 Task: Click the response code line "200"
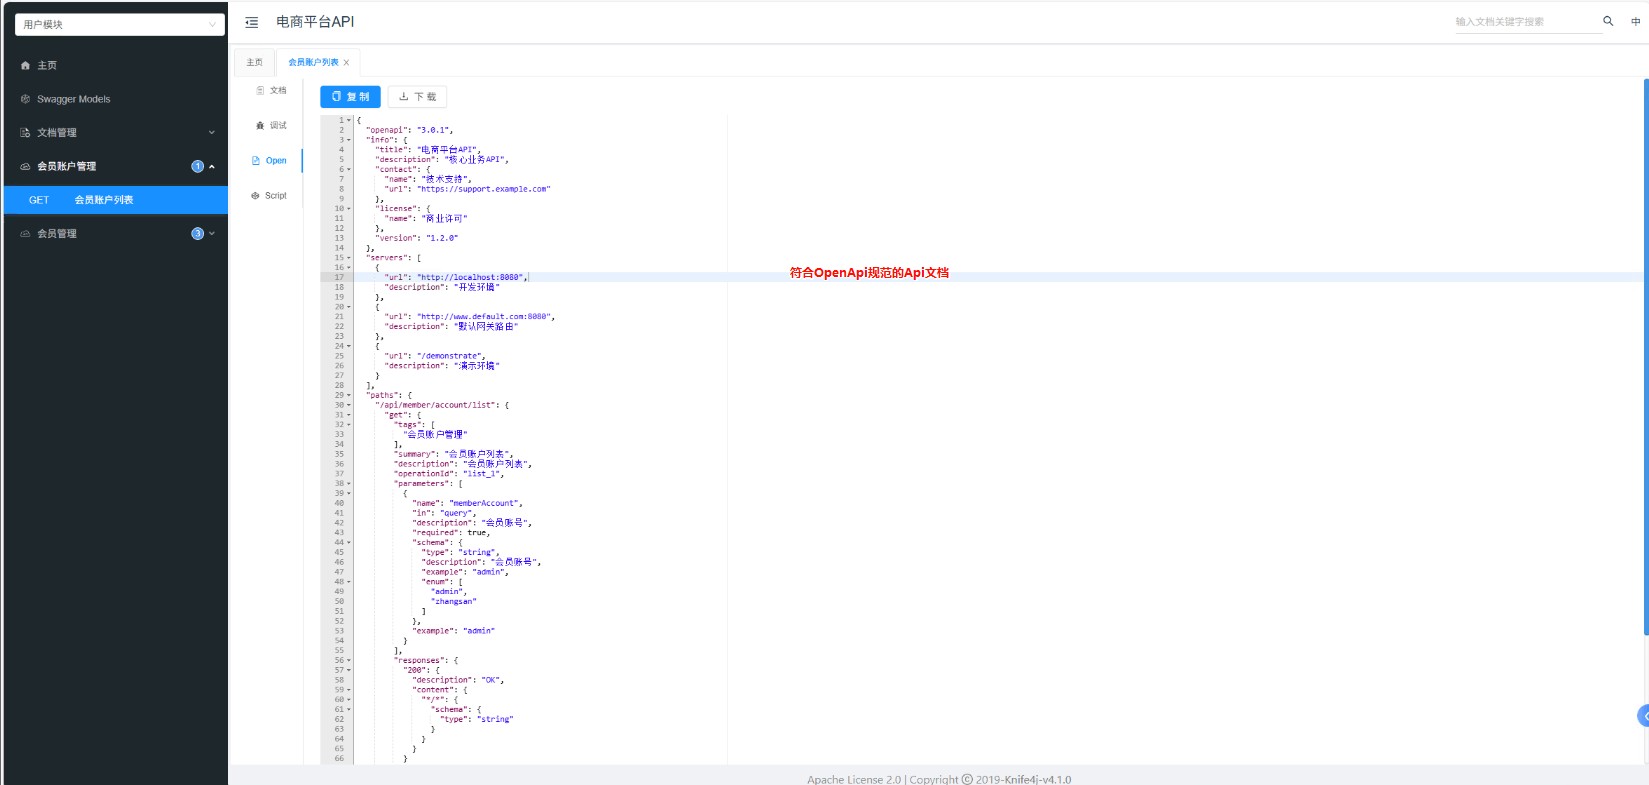point(421,670)
